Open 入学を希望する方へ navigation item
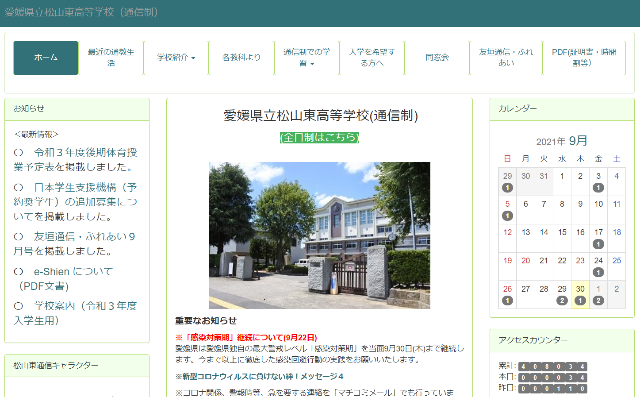The height and width of the screenshot is (397, 640). 372,58
